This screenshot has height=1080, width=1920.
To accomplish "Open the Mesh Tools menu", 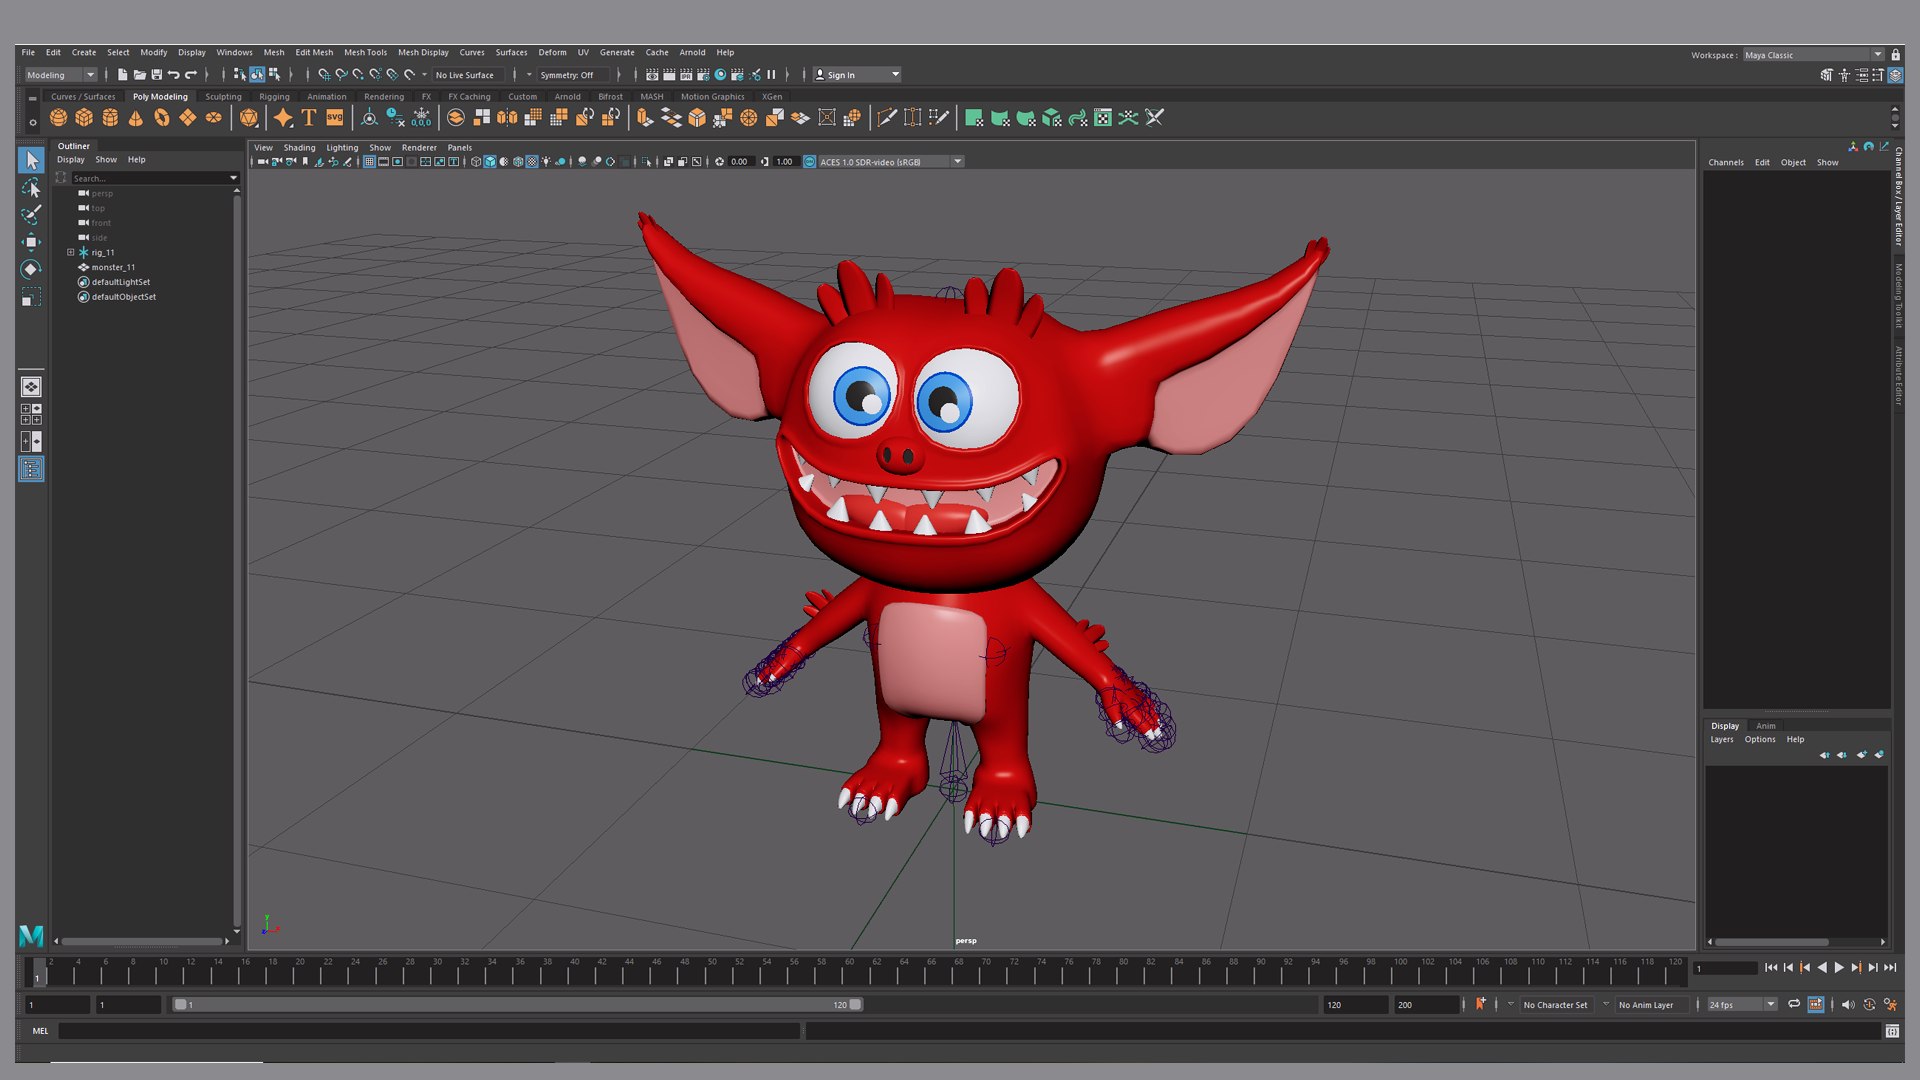I will pyautogui.click(x=365, y=52).
